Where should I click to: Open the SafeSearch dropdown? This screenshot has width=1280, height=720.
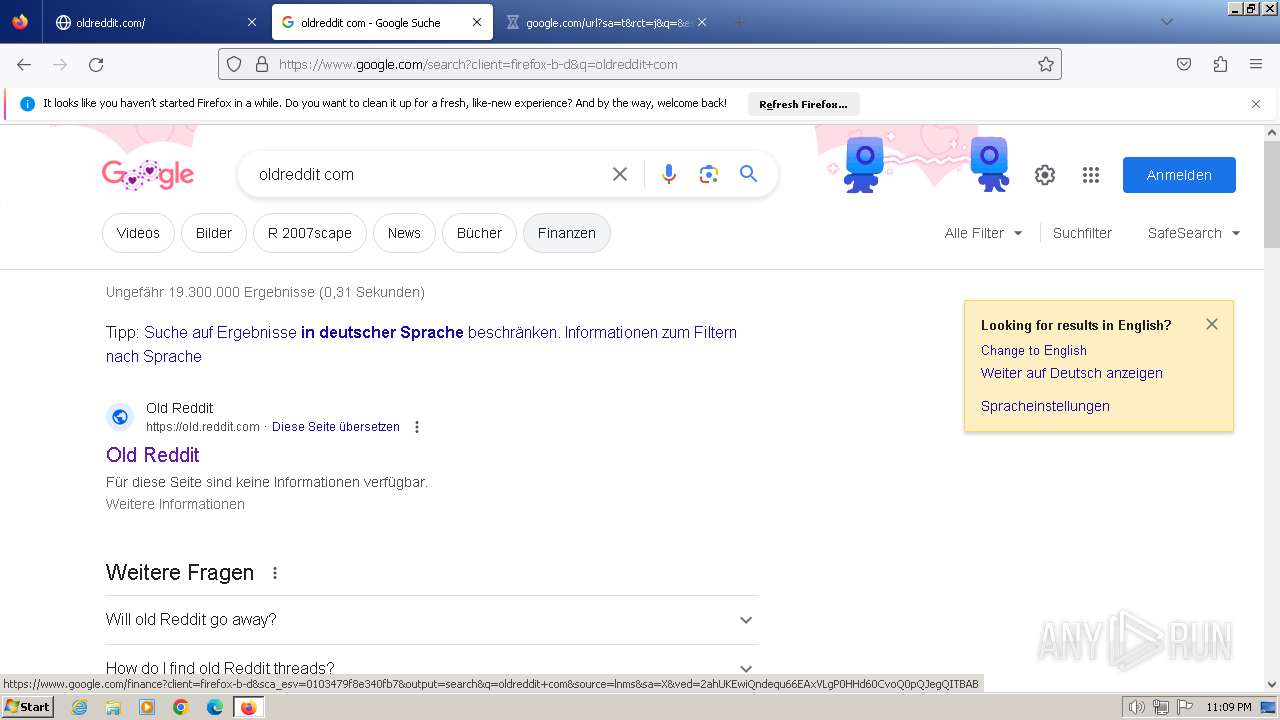click(1194, 233)
